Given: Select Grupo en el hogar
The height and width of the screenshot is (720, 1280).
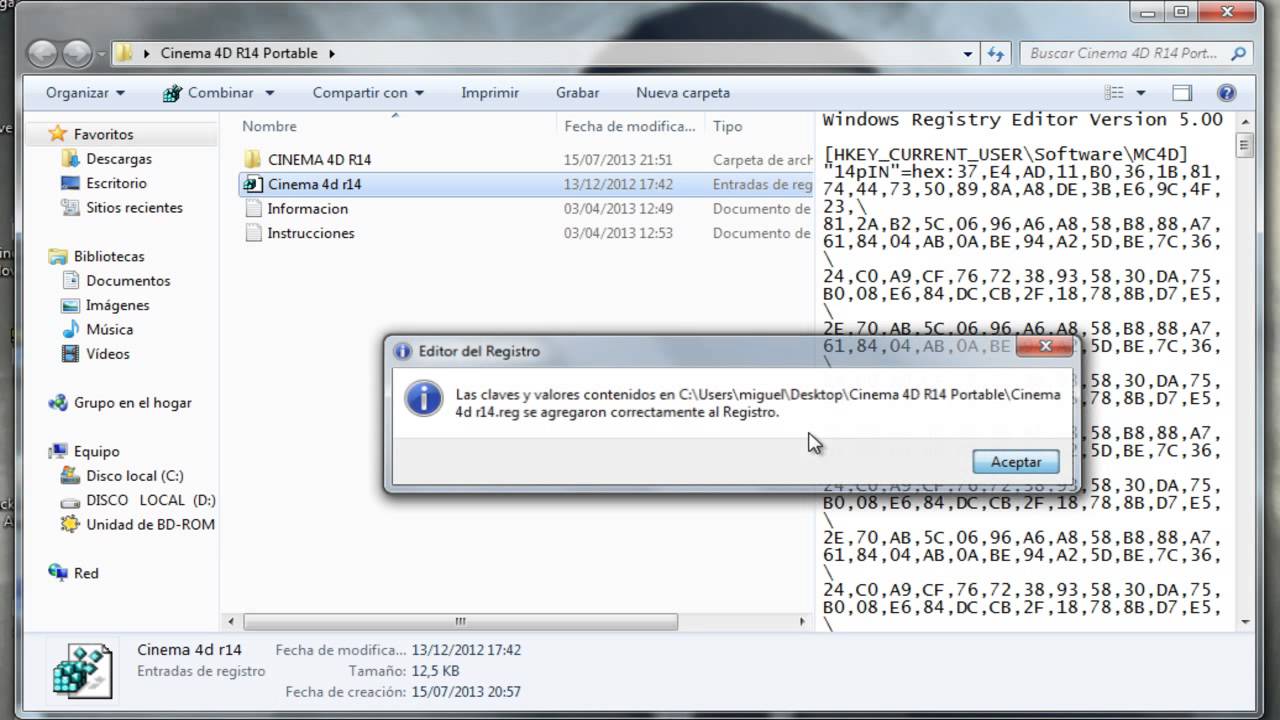Looking at the screenshot, I should (x=132, y=402).
